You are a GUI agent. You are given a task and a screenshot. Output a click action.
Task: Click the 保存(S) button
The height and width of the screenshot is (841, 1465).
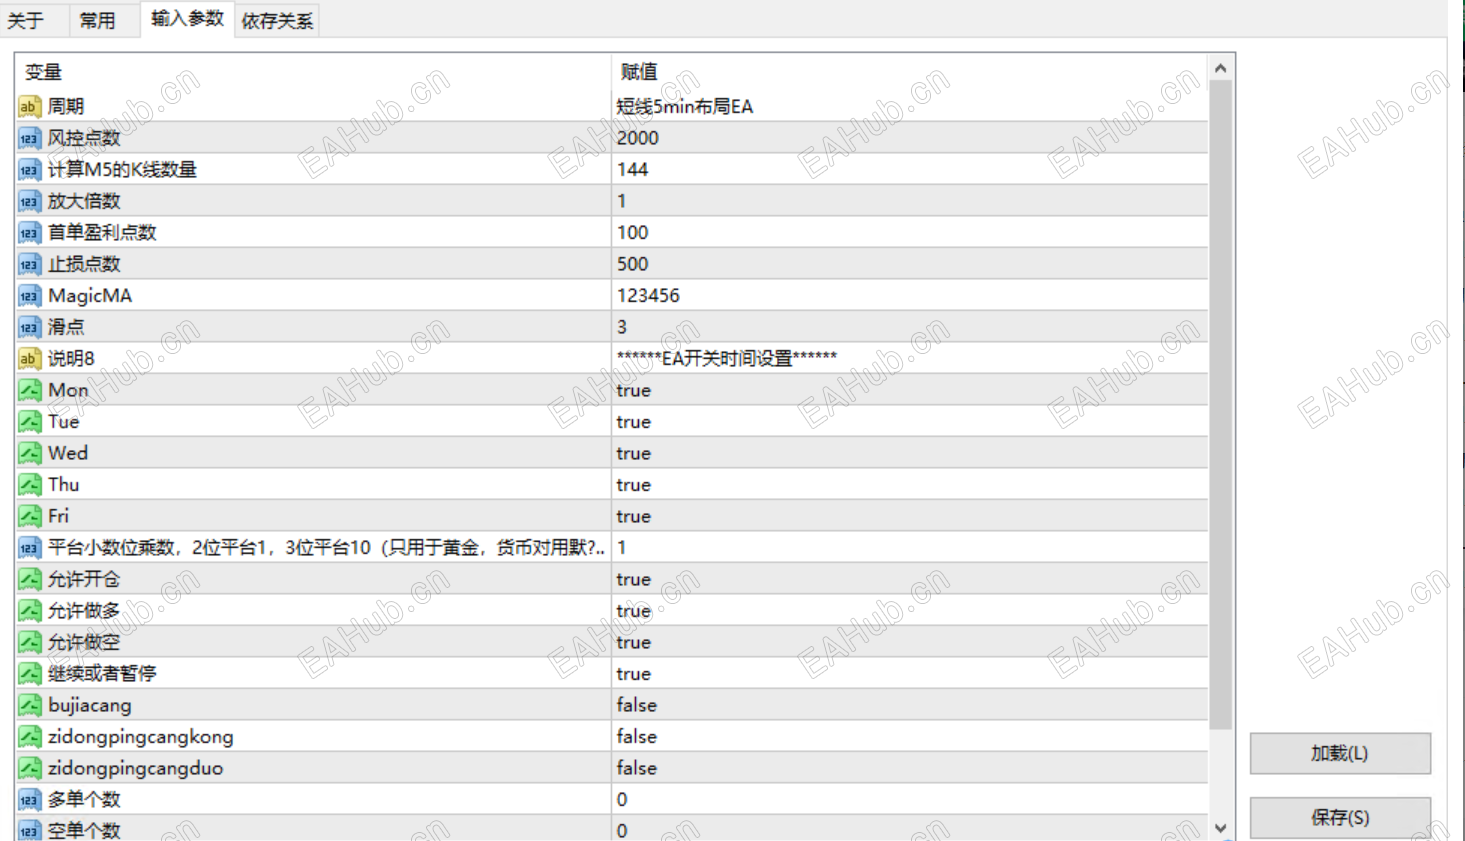click(x=1340, y=818)
